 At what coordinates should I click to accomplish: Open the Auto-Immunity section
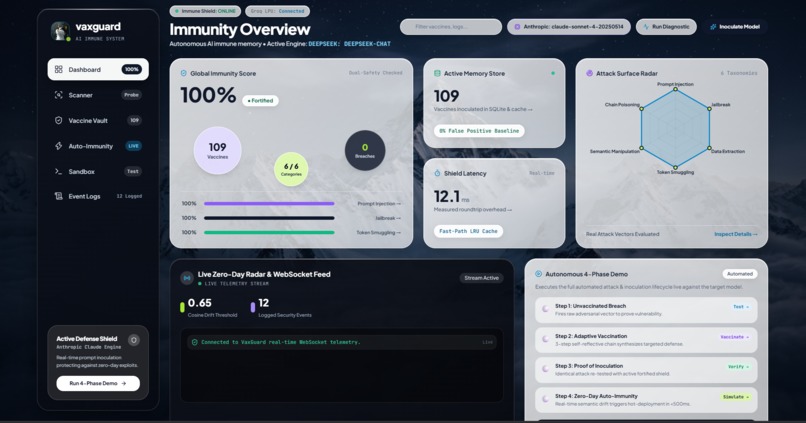point(98,146)
